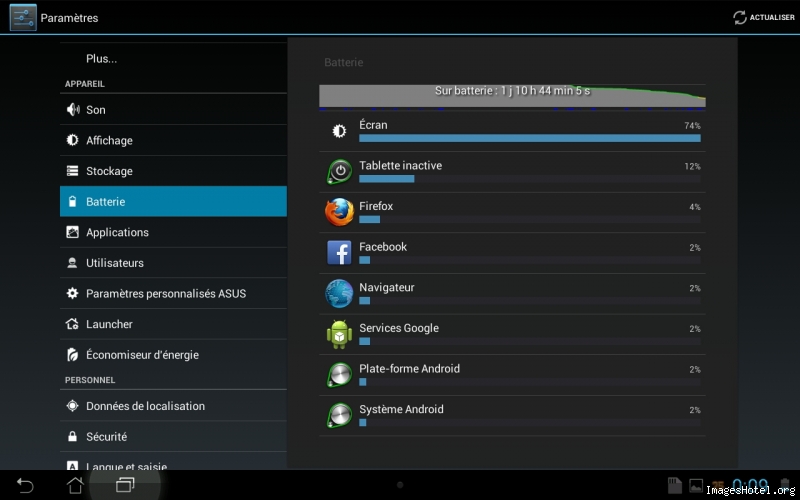800x500 pixels.
Task: Tap the Système Android icon
Action: point(339,415)
